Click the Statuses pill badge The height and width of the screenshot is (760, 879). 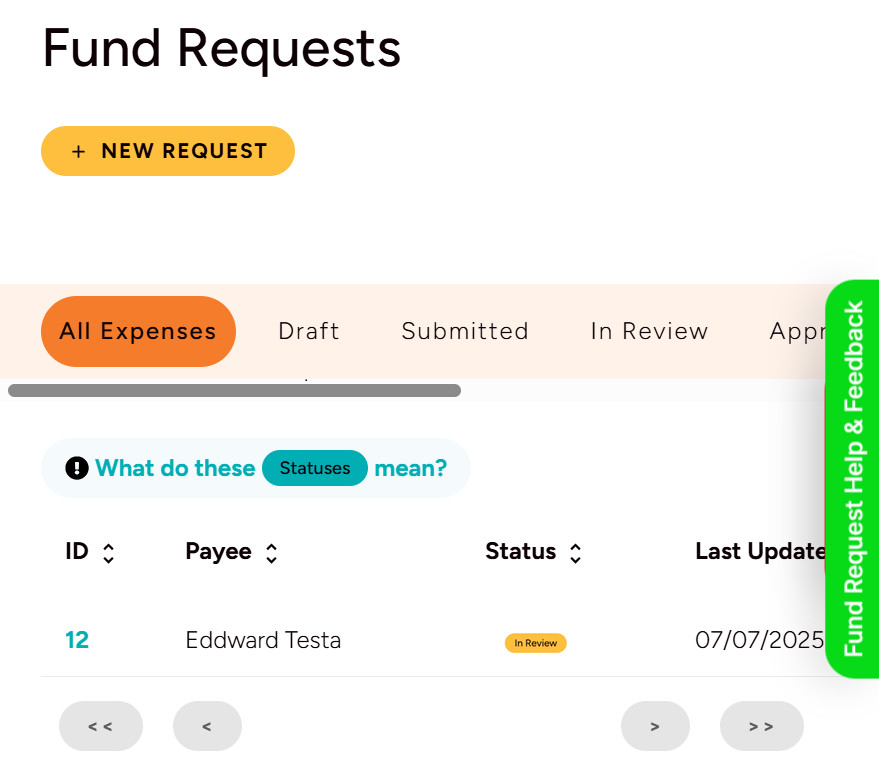click(314, 468)
